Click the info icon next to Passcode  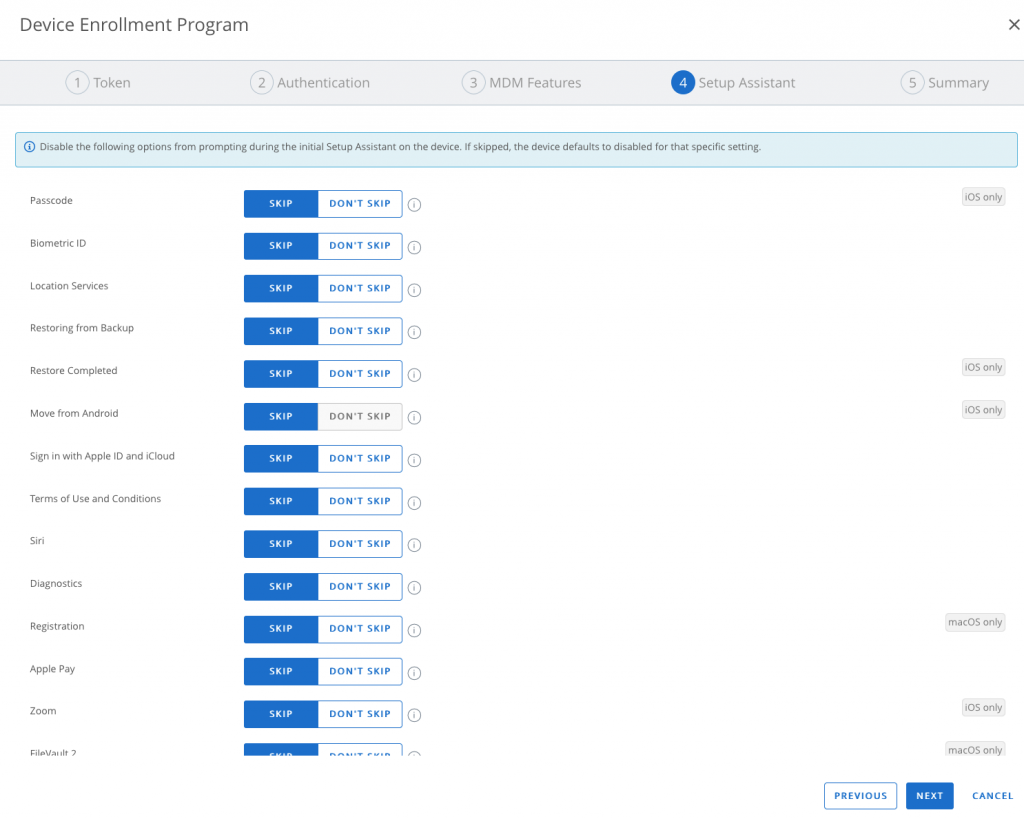[x=414, y=205]
